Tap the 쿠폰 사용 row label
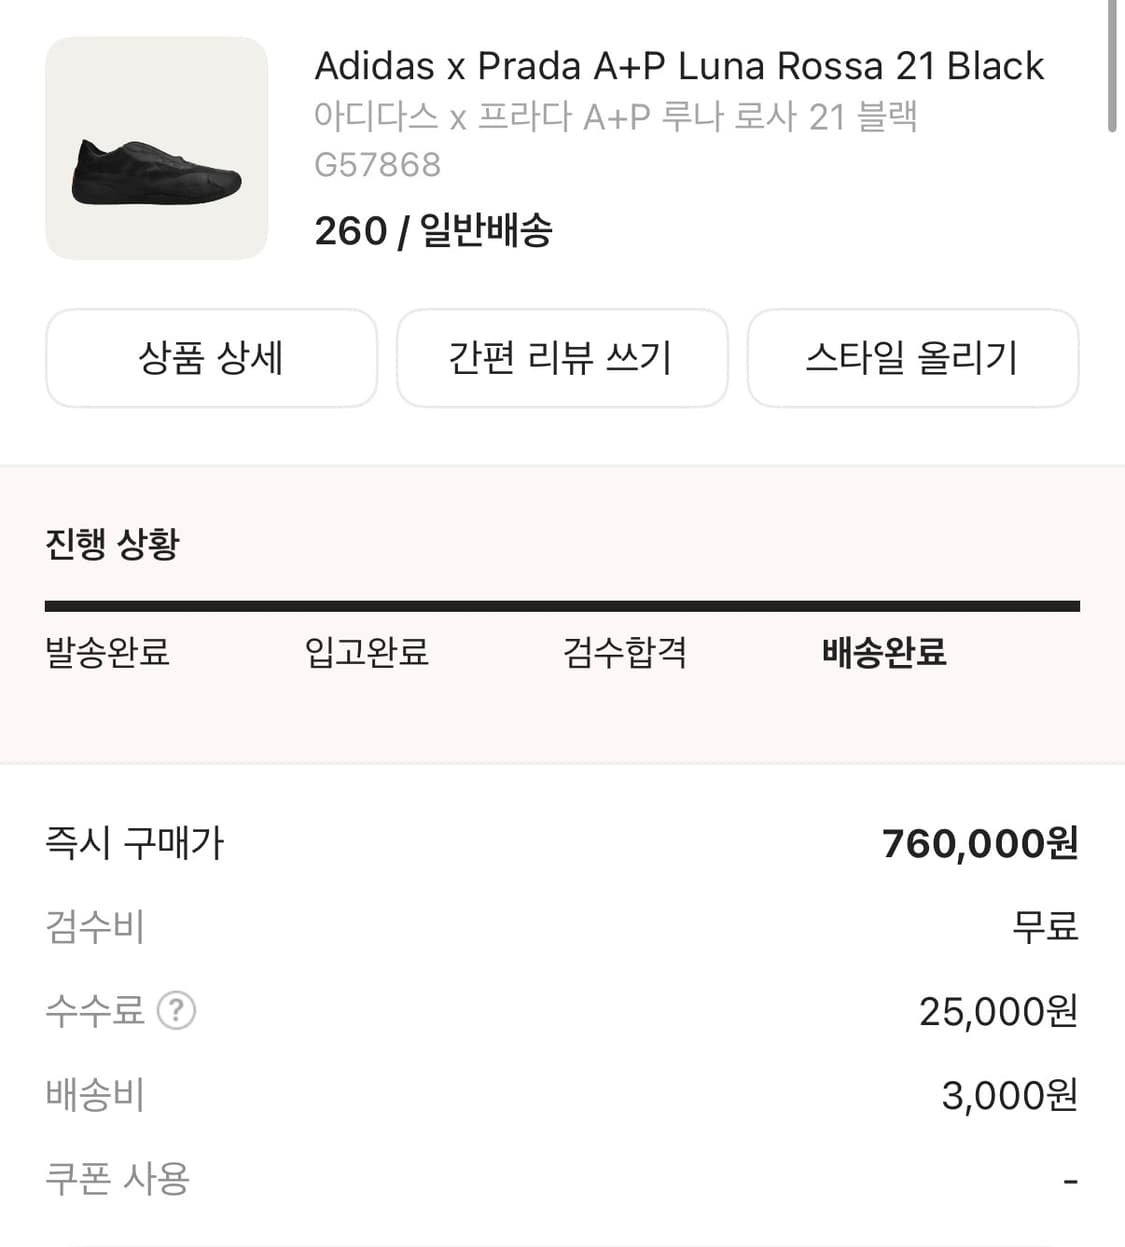This screenshot has height=1247, width=1125. coord(117,1179)
